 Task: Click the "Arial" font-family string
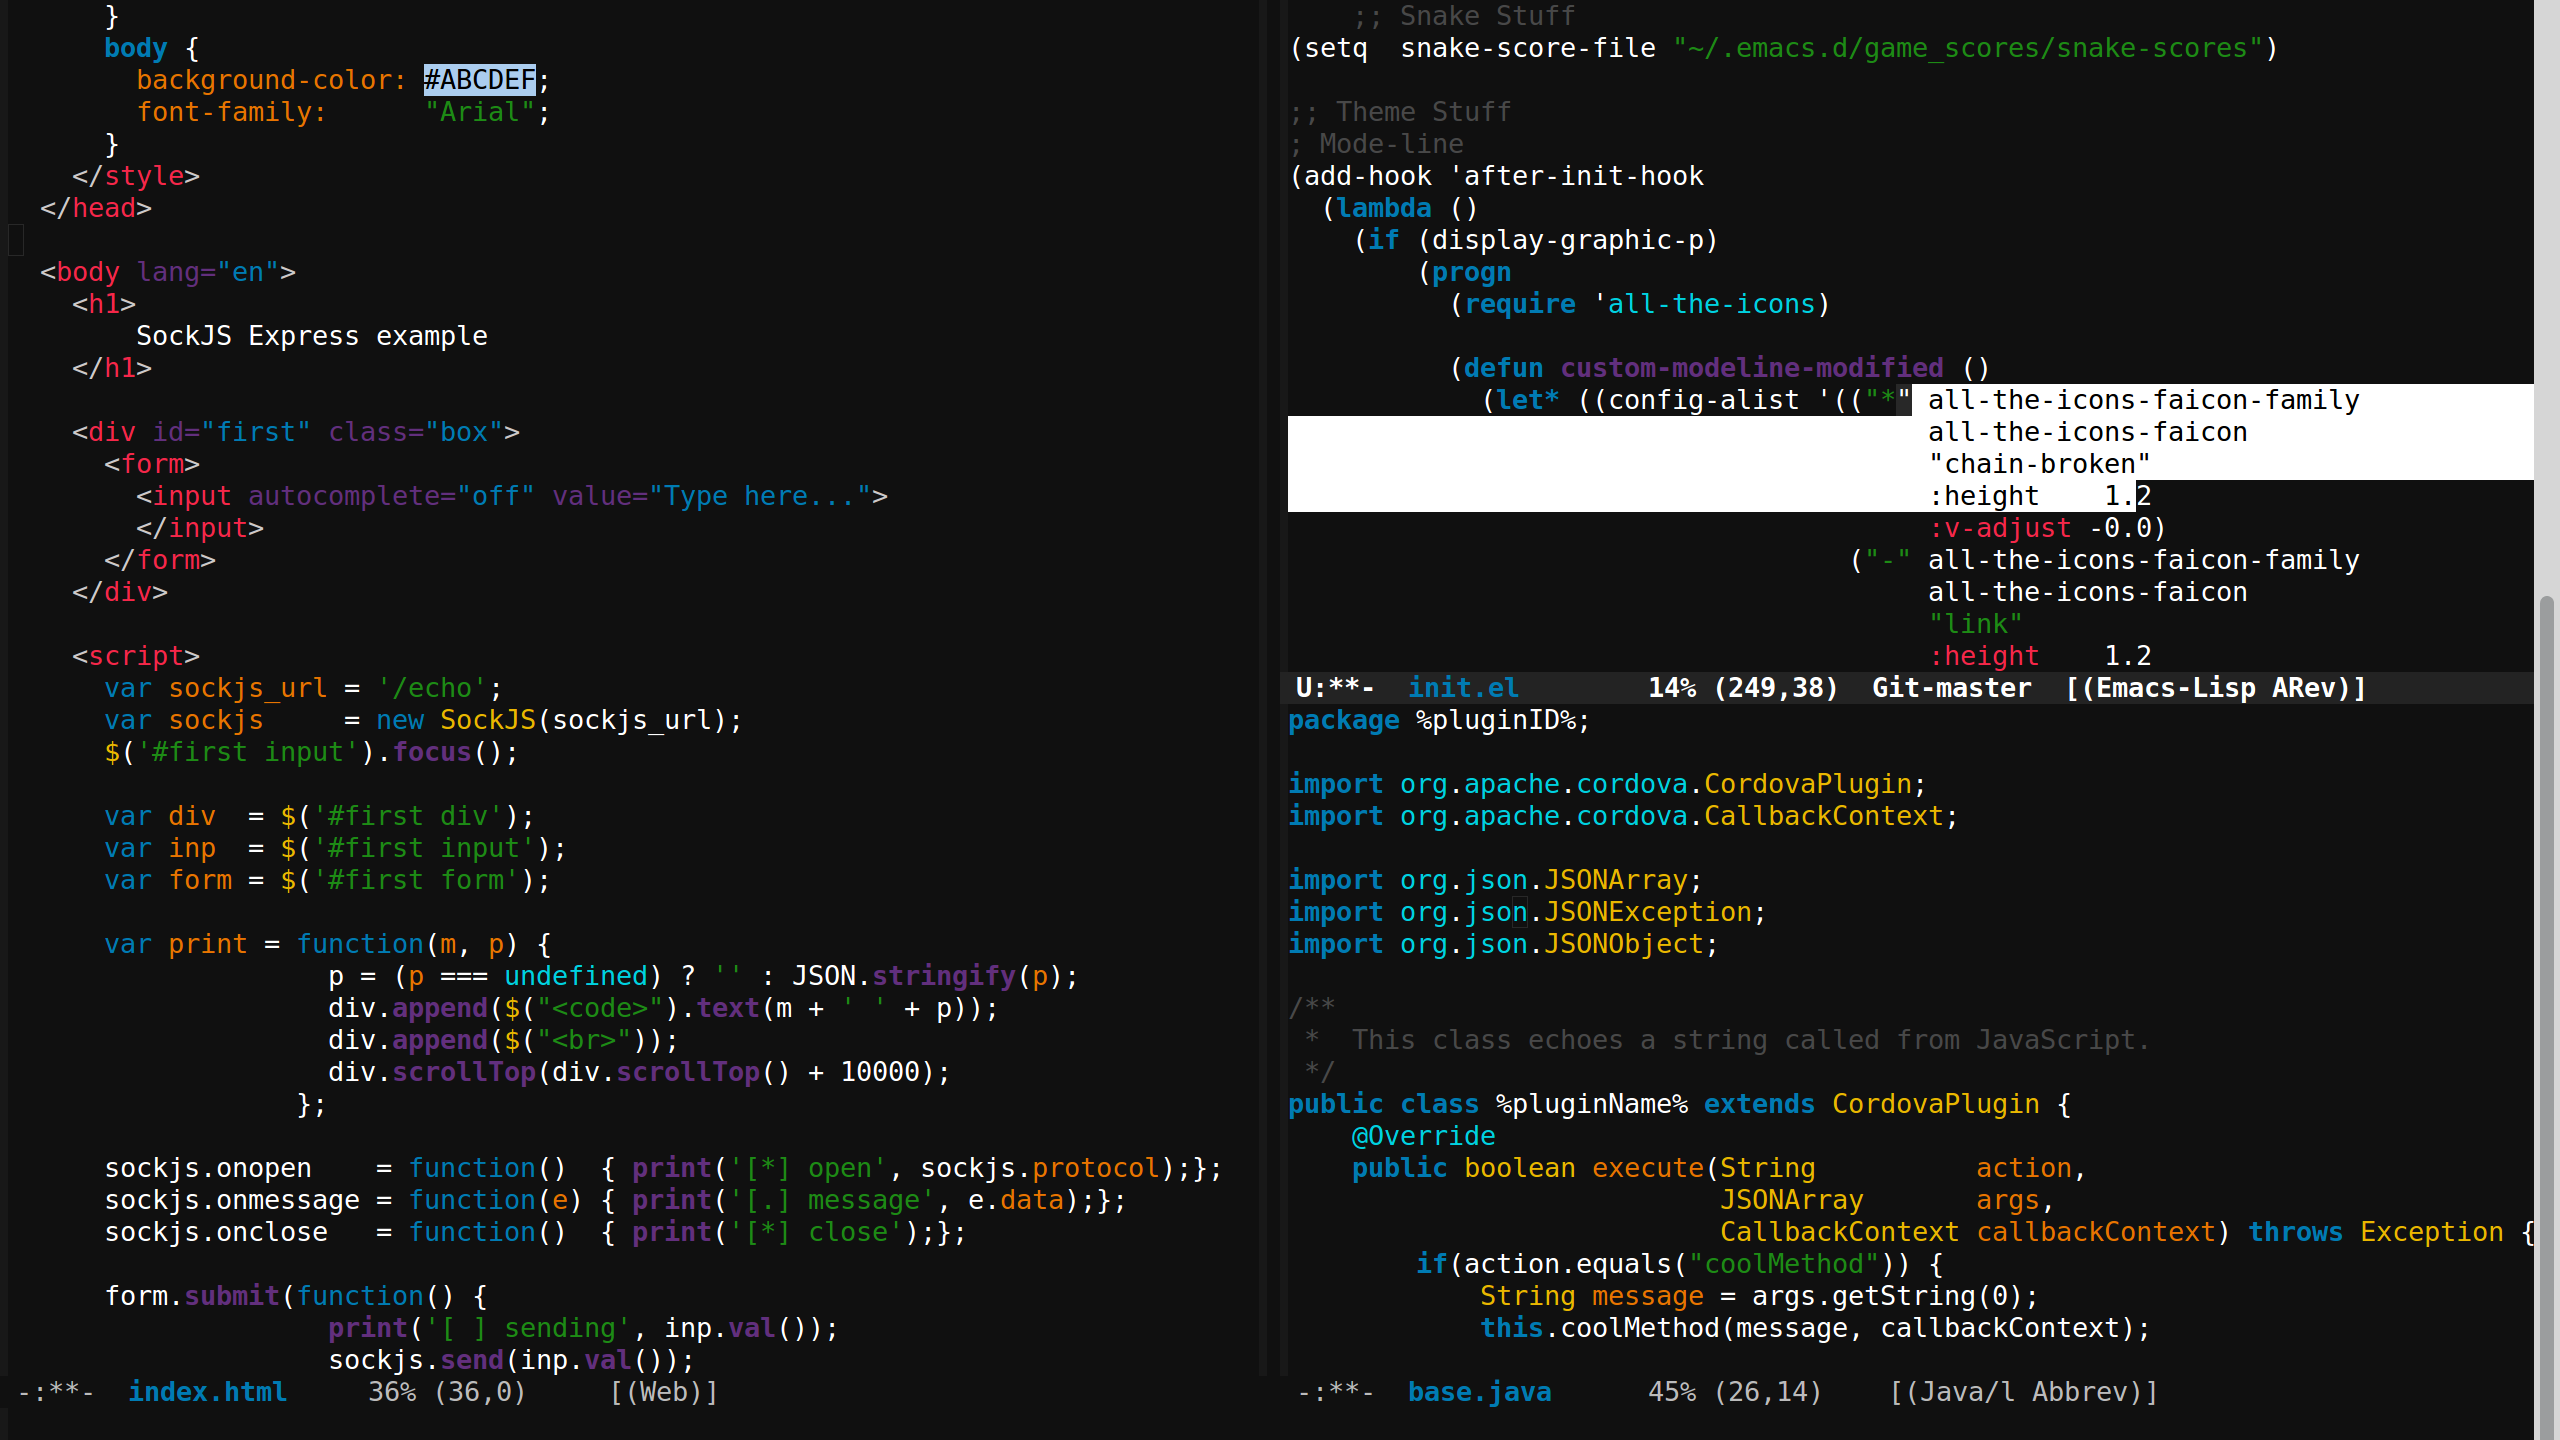coord(479,111)
